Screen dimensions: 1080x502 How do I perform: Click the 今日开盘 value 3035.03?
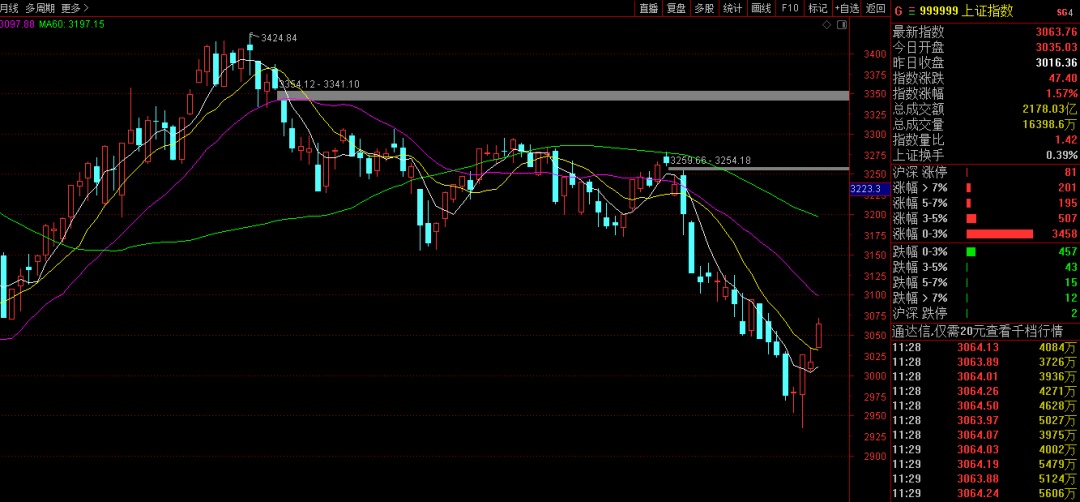[1056, 48]
